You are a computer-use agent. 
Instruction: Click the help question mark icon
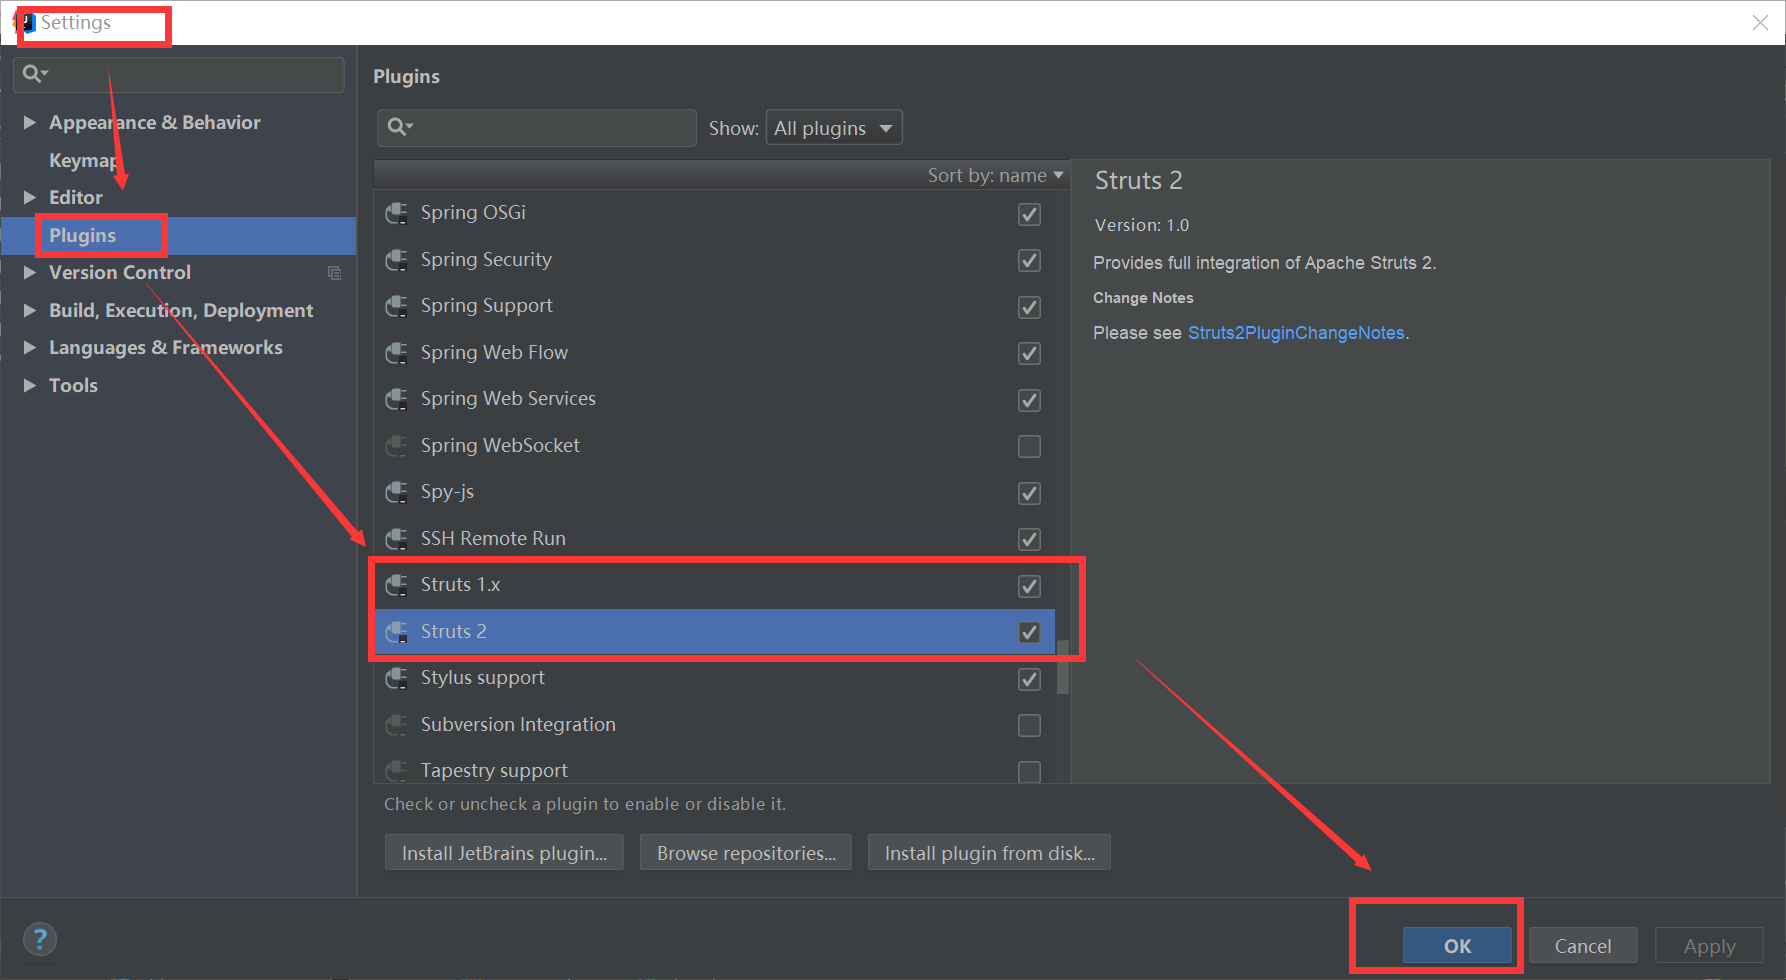(40, 939)
